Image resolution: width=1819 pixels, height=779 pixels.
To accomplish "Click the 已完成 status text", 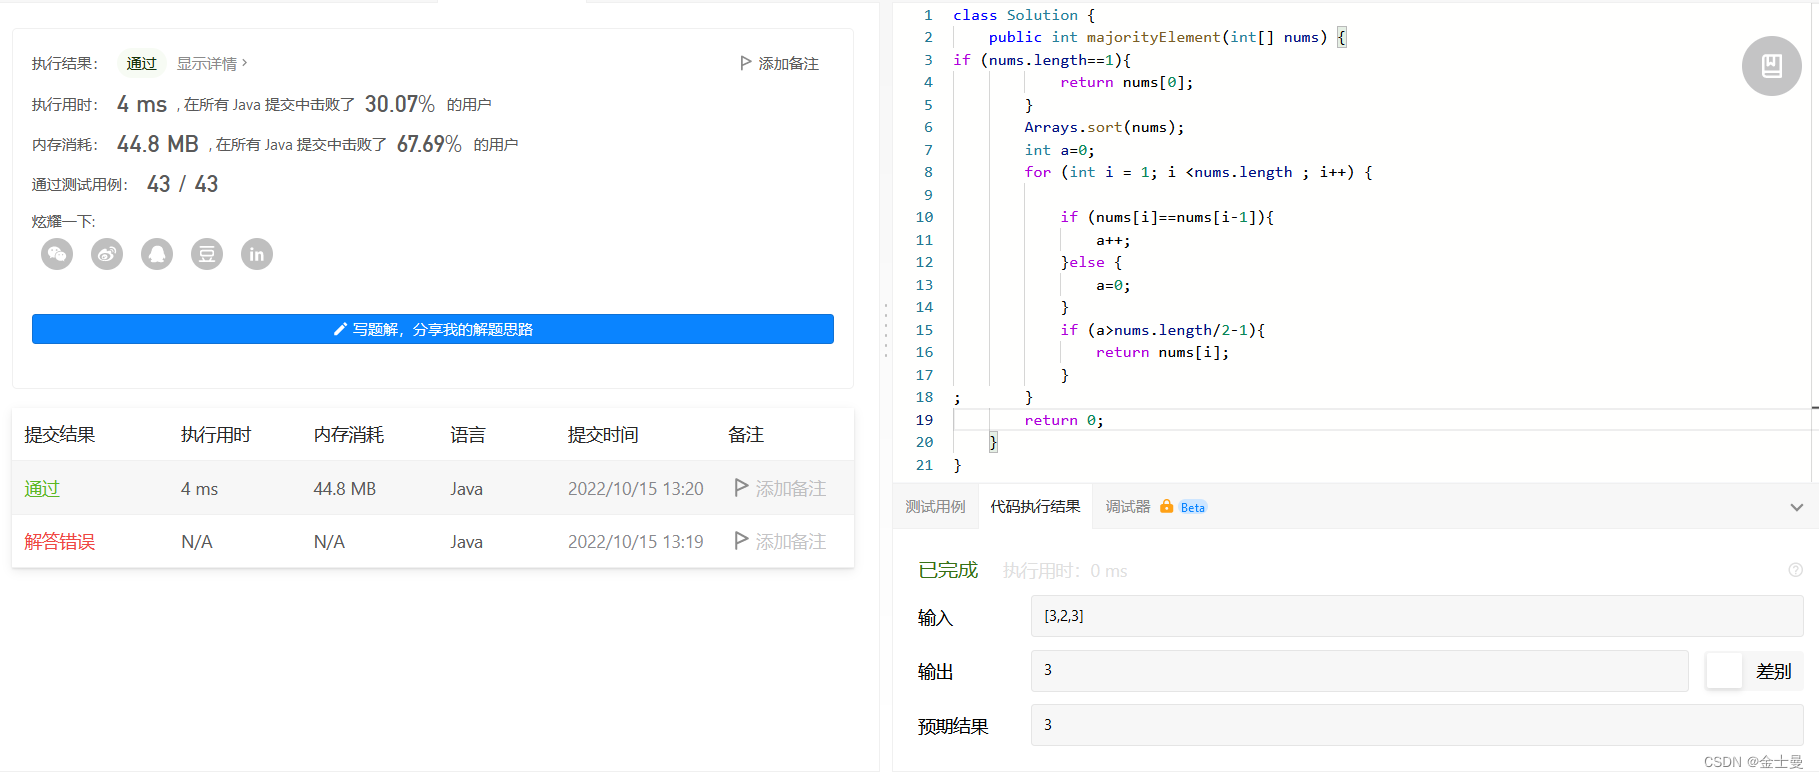I will tap(948, 570).
